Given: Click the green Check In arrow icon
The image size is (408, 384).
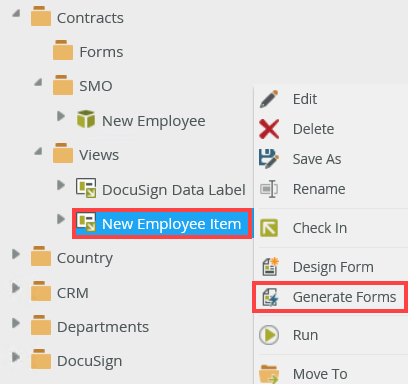Looking at the screenshot, I should click(x=269, y=228).
